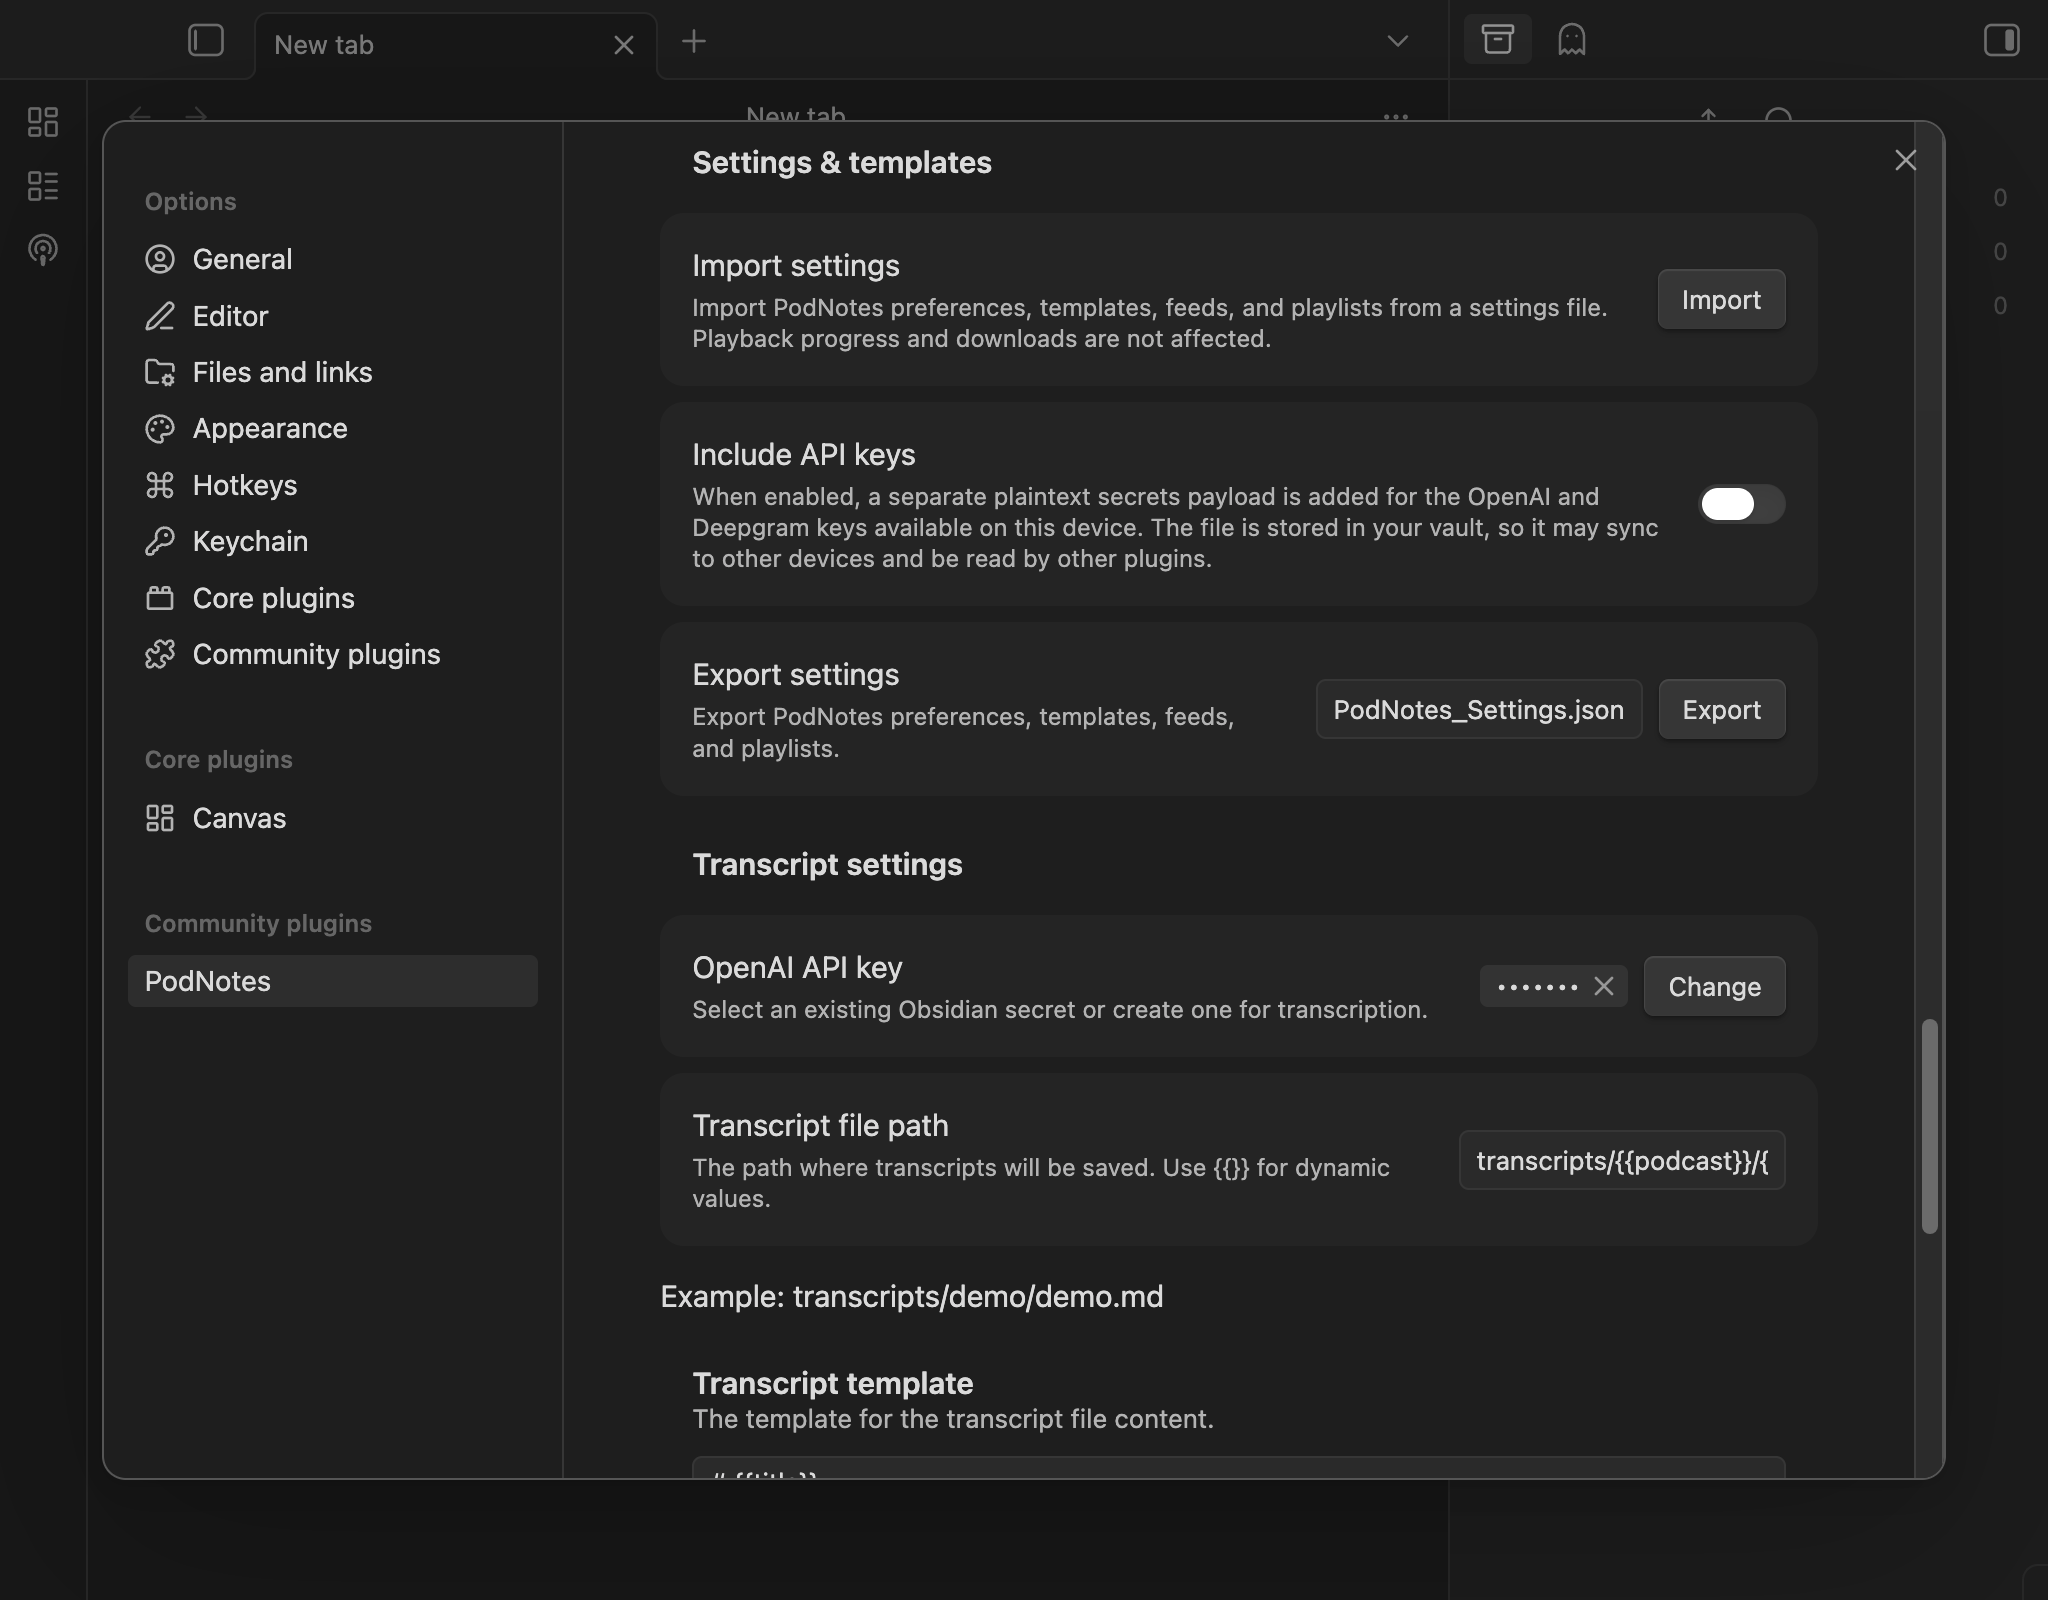
Task: Edit the PodNotes_Settings.json filename field
Action: (1479, 710)
